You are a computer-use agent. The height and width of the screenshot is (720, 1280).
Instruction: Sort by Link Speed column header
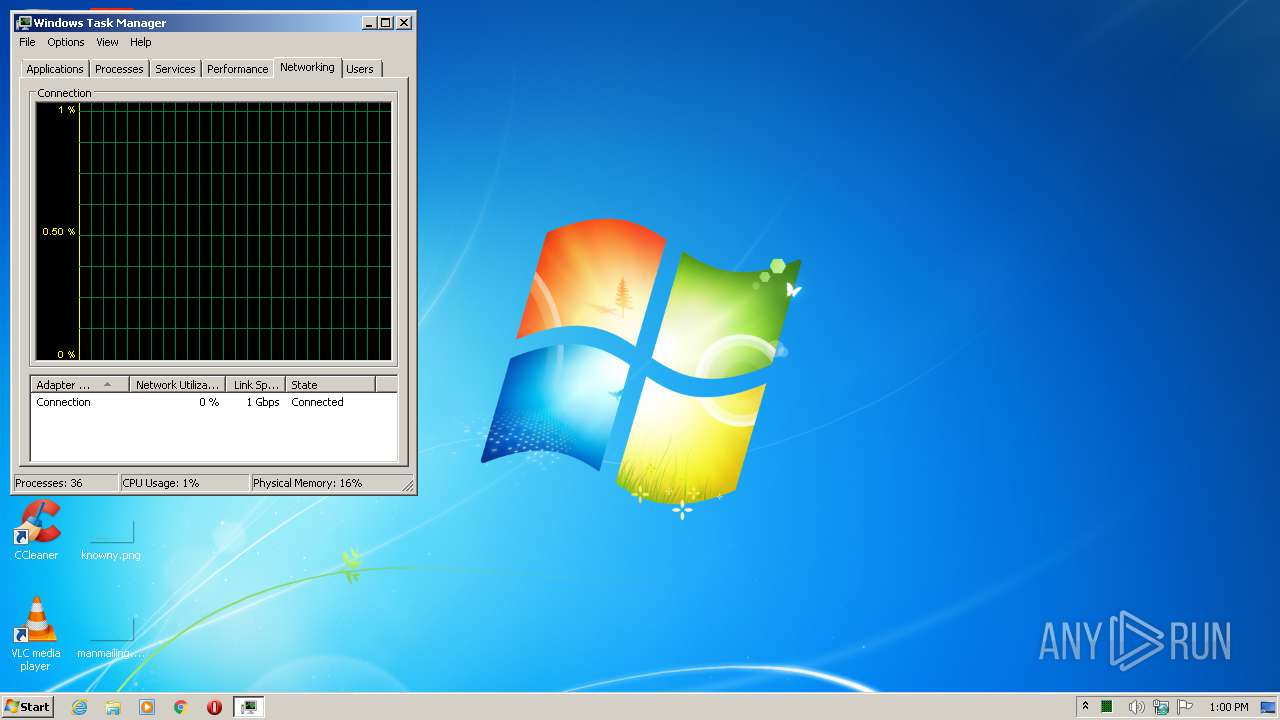256,384
